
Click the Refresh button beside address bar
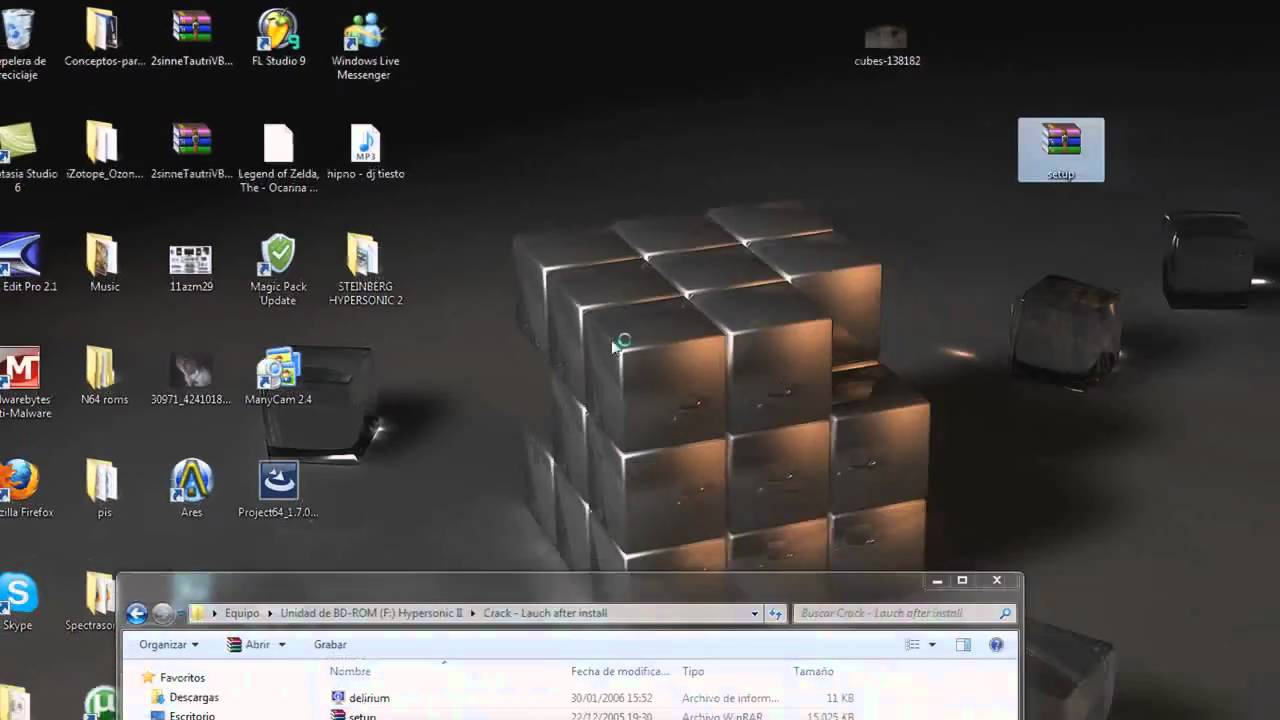[x=775, y=613]
